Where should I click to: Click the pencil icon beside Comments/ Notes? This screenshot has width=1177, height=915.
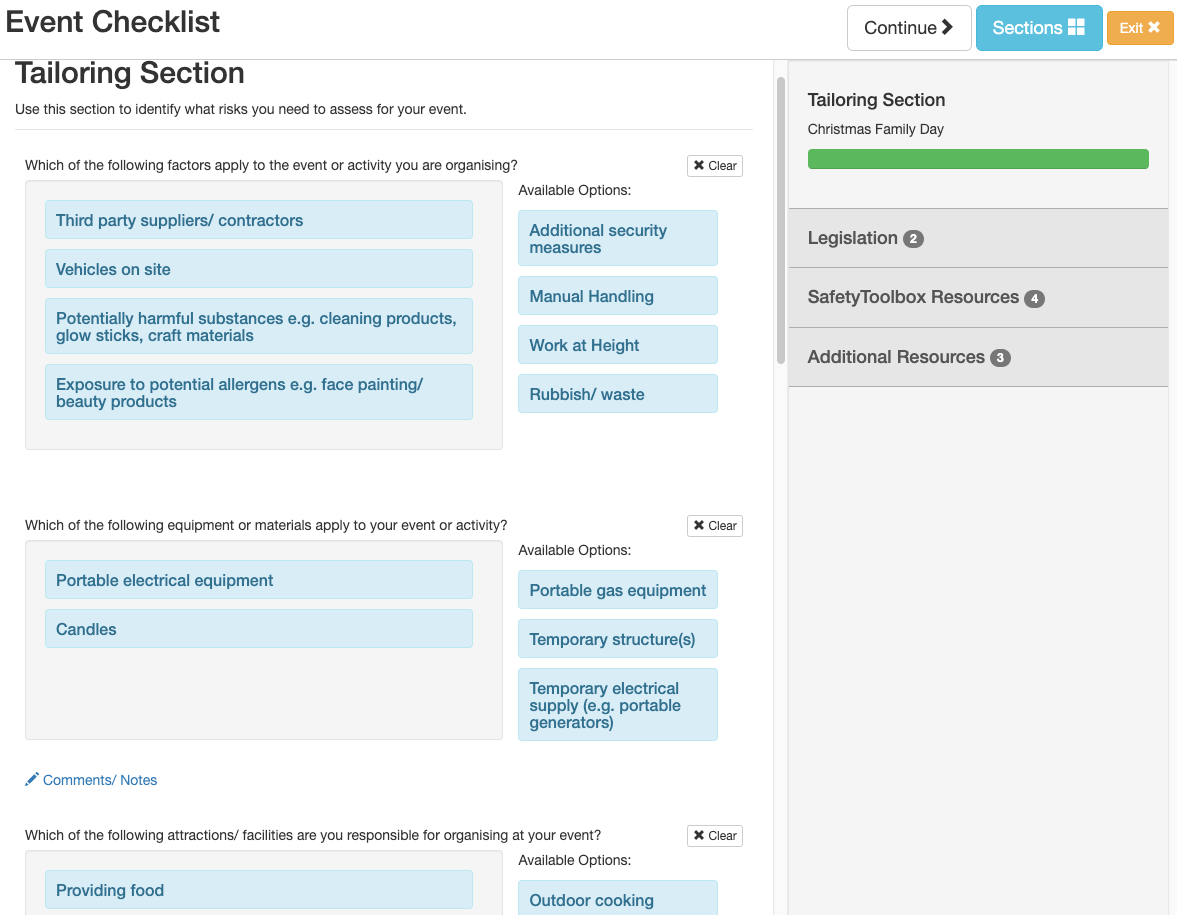coord(32,779)
